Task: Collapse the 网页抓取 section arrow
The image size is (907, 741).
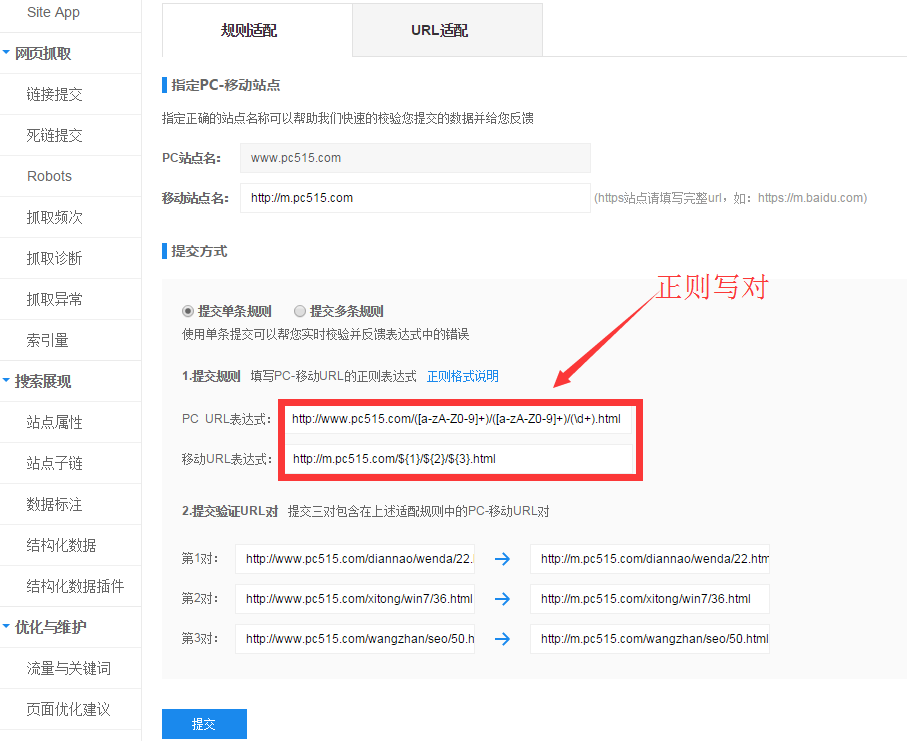Action: coord(6,53)
